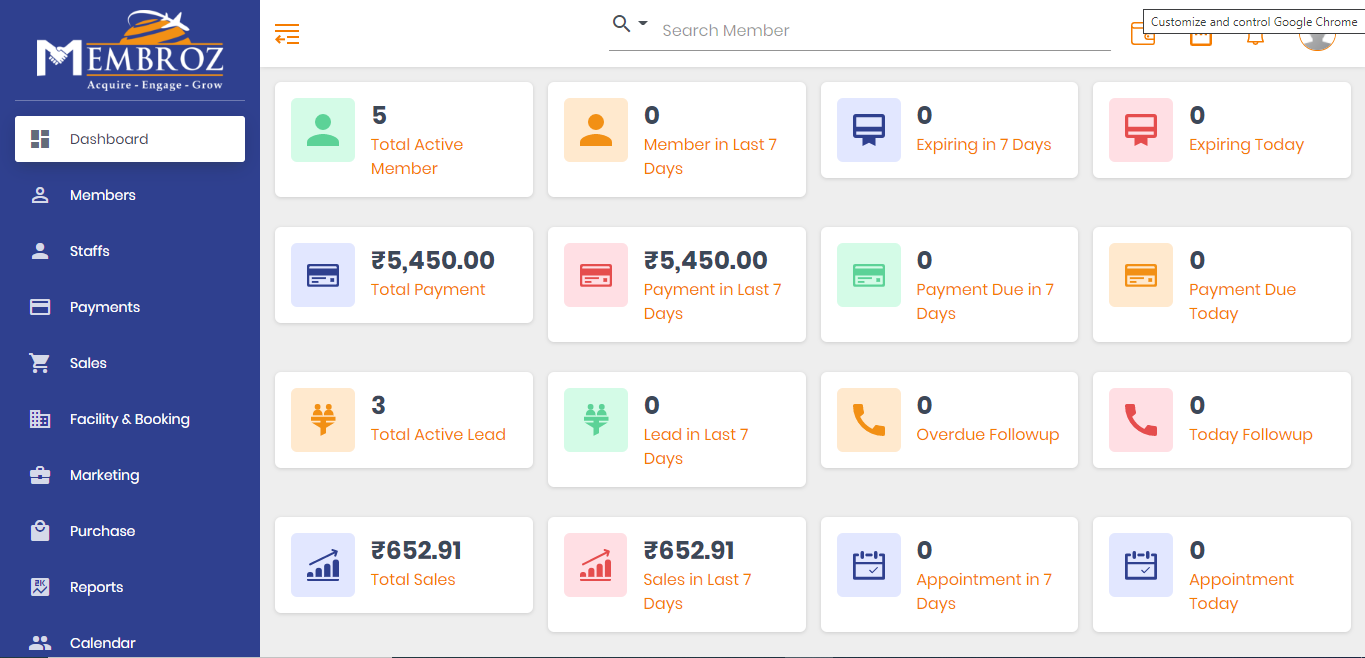Click the sales chart icon on Total Sales card
1365x658 pixels.
coord(322,565)
